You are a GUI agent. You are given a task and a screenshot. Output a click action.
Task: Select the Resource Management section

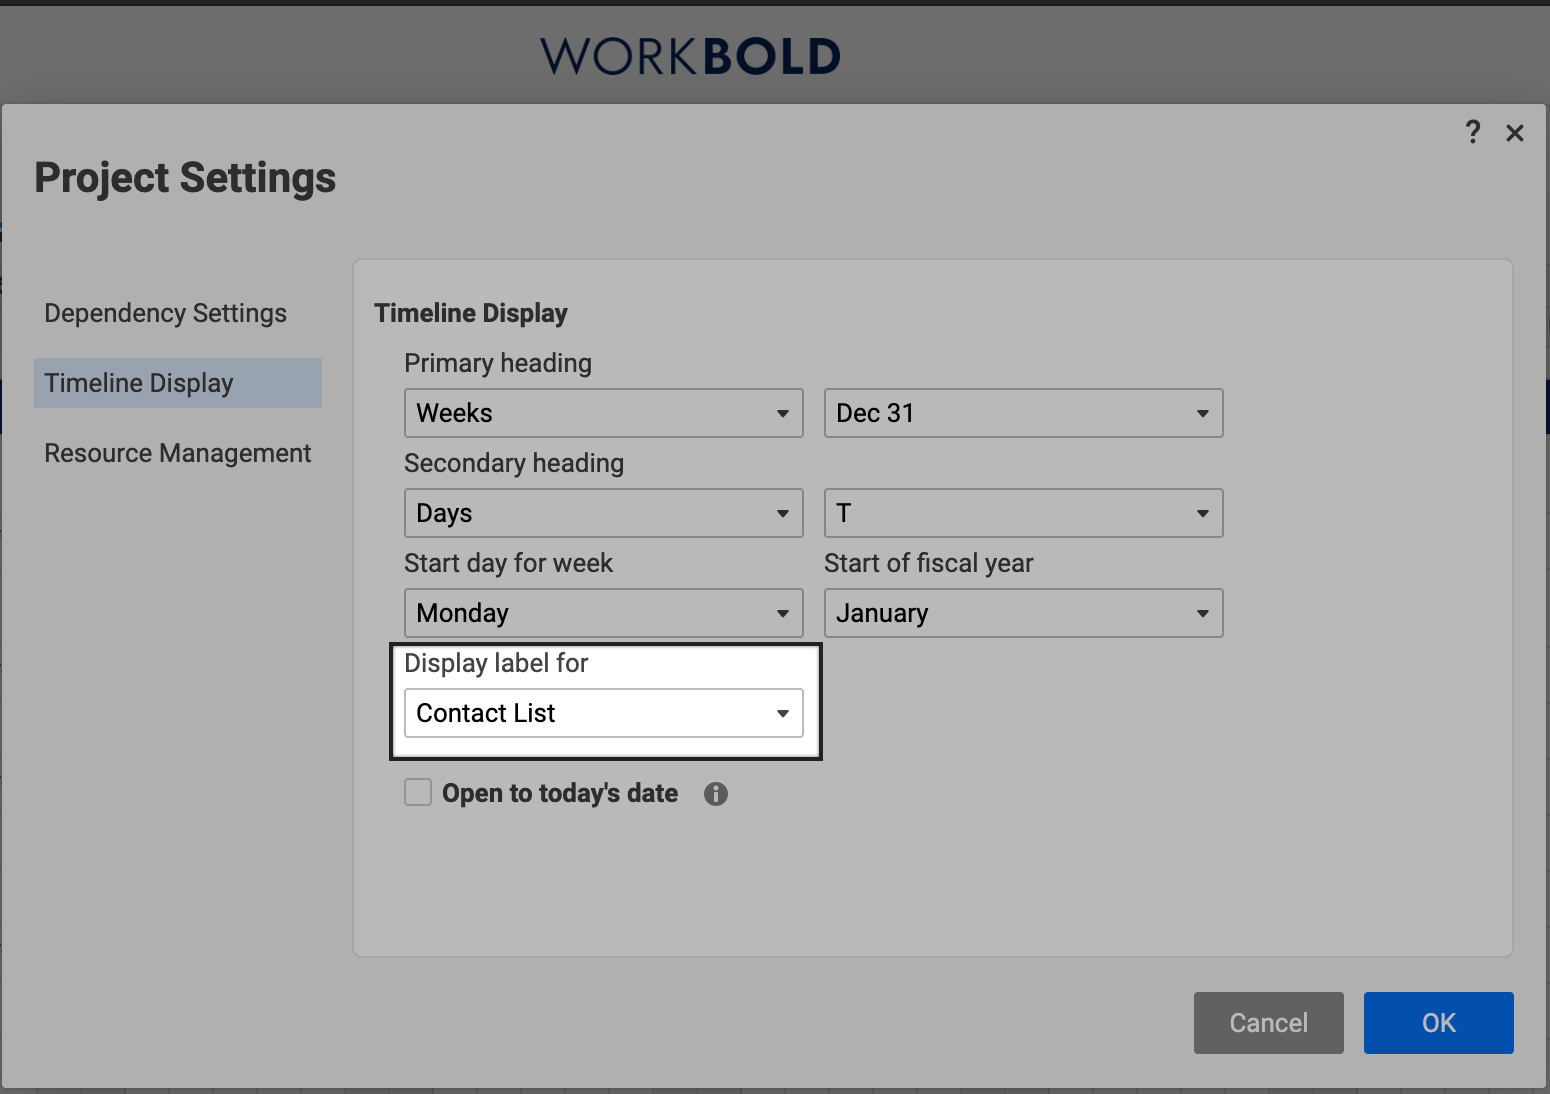pyautogui.click(x=177, y=453)
